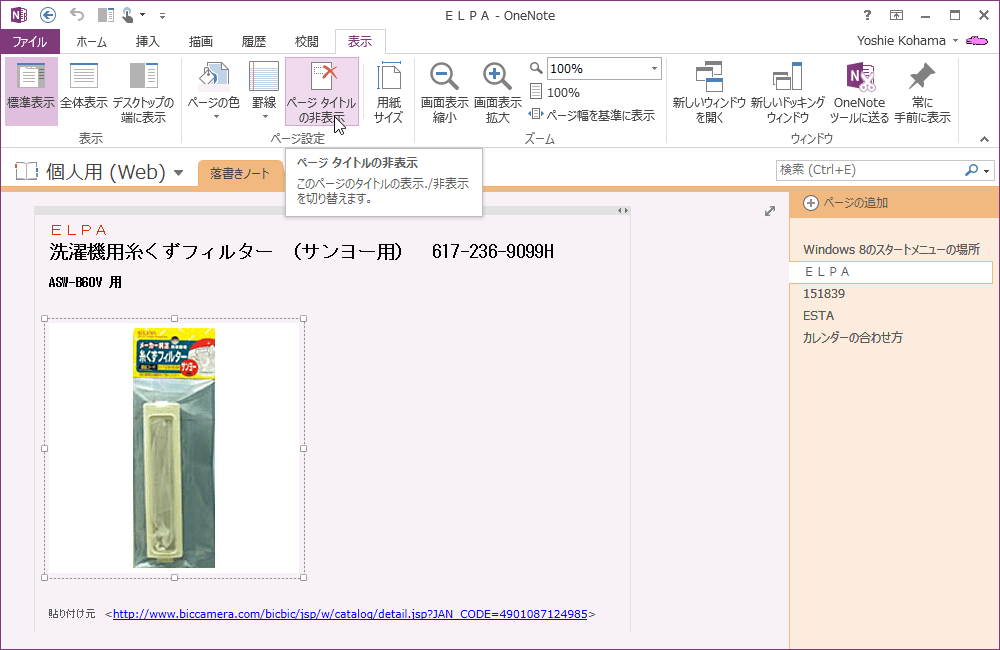Go back with the back arrow button
The width and height of the screenshot is (1000, 650).
(x=48, y=15)
